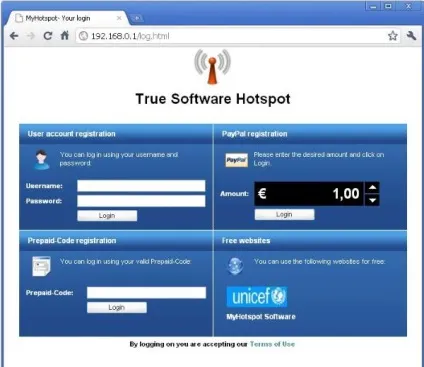This screenshot has height=367, width=424.
Task: Click the User account registration header
Action: 71,134
